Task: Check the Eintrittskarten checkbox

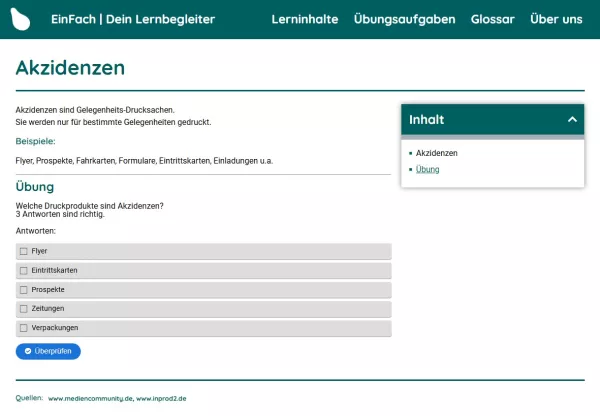Action: 24,271
